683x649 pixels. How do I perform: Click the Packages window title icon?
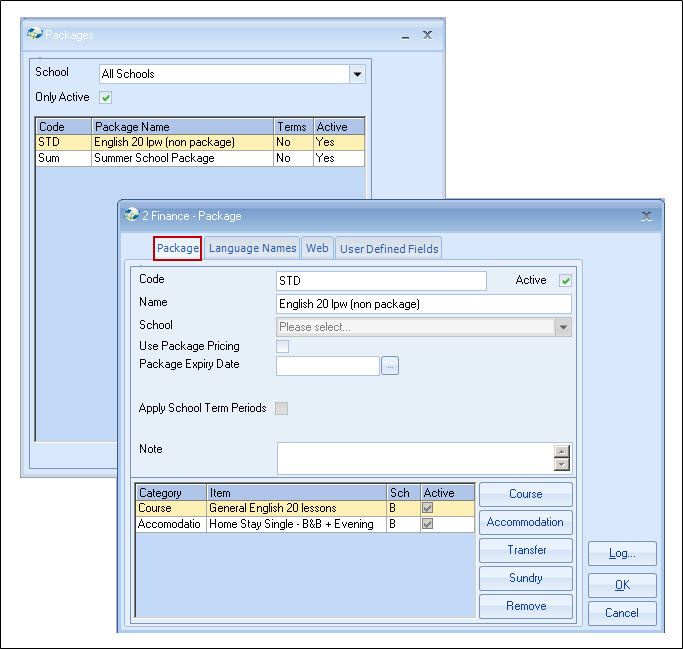(x=35, y=34)
